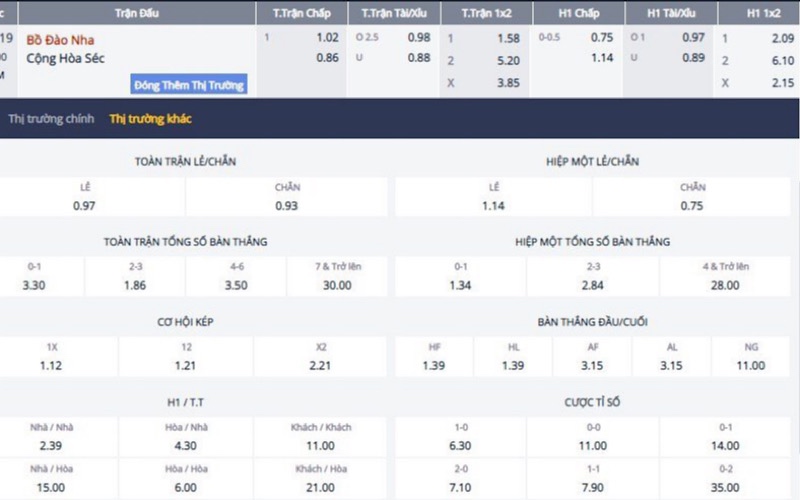The image size is (800, 500).
Task: Click the Đóng Thêm Thị Trường button
Action: pyautogui.click(x=188, y=84)
